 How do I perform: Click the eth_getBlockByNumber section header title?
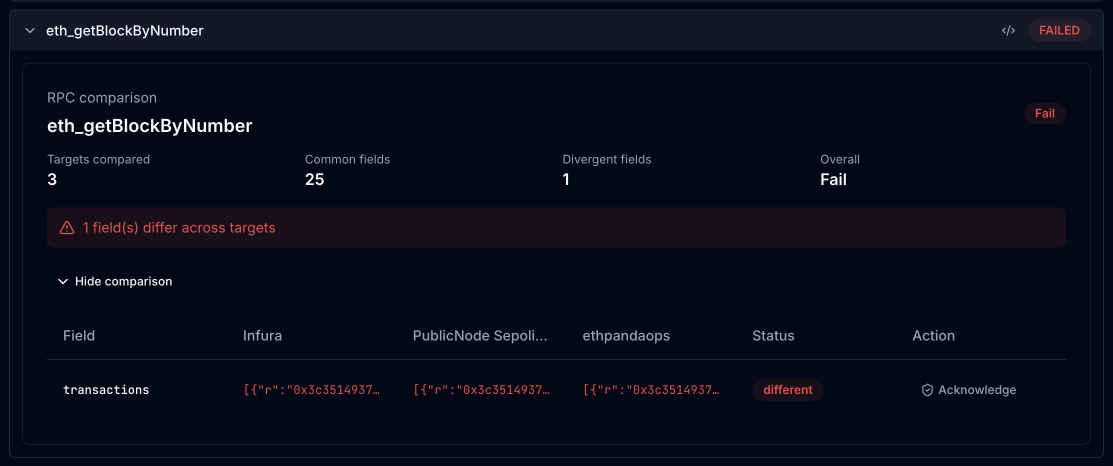click(124, 30)
